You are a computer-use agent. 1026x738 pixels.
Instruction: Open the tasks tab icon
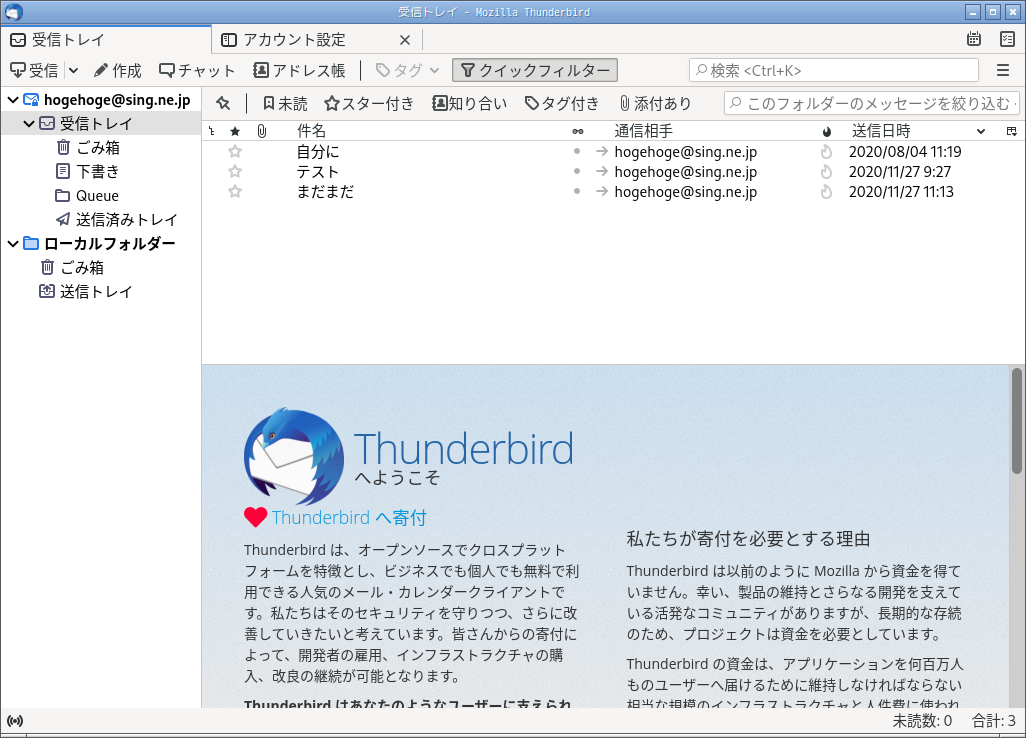(x=1008, y=39)
